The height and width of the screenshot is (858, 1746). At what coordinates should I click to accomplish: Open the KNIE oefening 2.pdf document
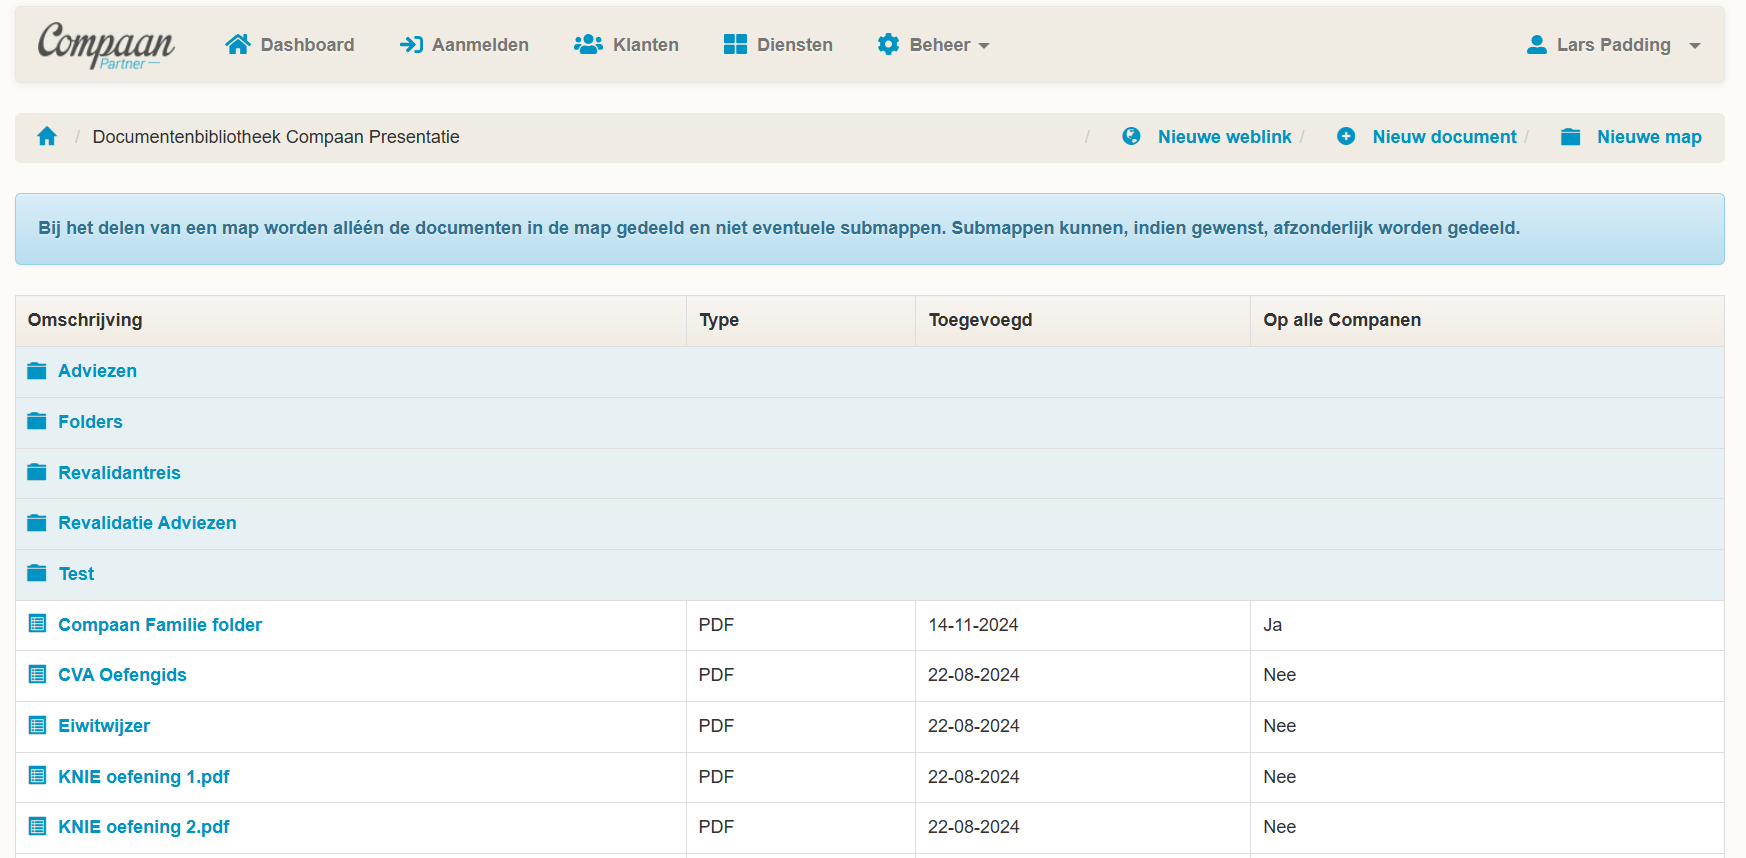[x=144, y=827]
